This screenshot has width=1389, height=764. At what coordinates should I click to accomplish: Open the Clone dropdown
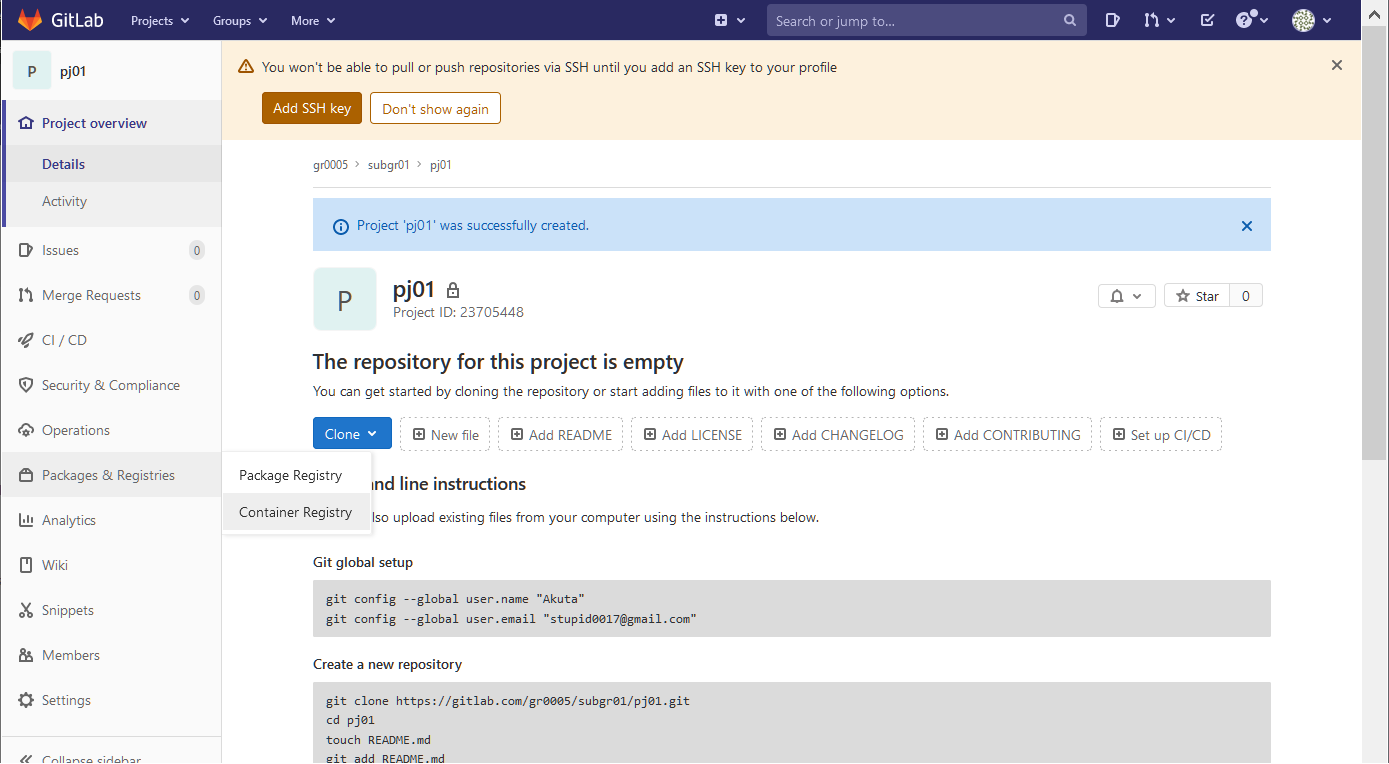pyautogui.click(x=352, y=434)
